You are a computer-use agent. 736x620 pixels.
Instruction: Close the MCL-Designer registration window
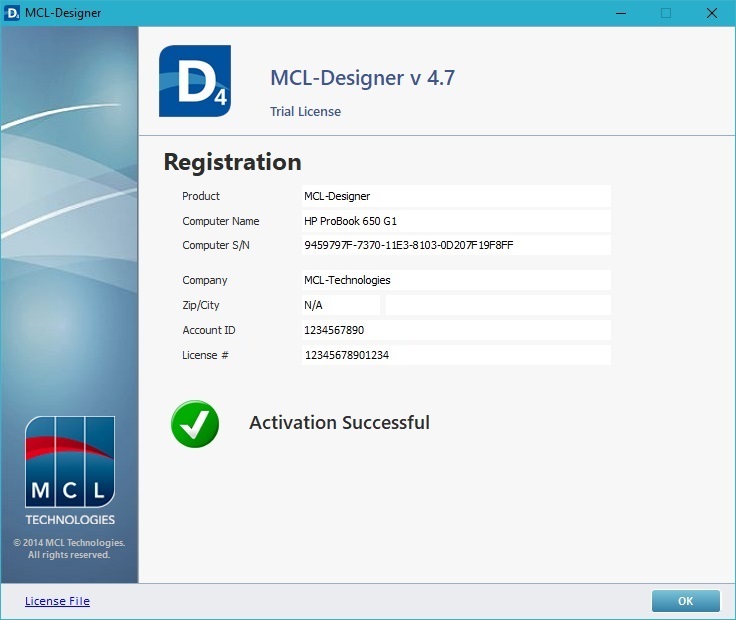[711, 13]
